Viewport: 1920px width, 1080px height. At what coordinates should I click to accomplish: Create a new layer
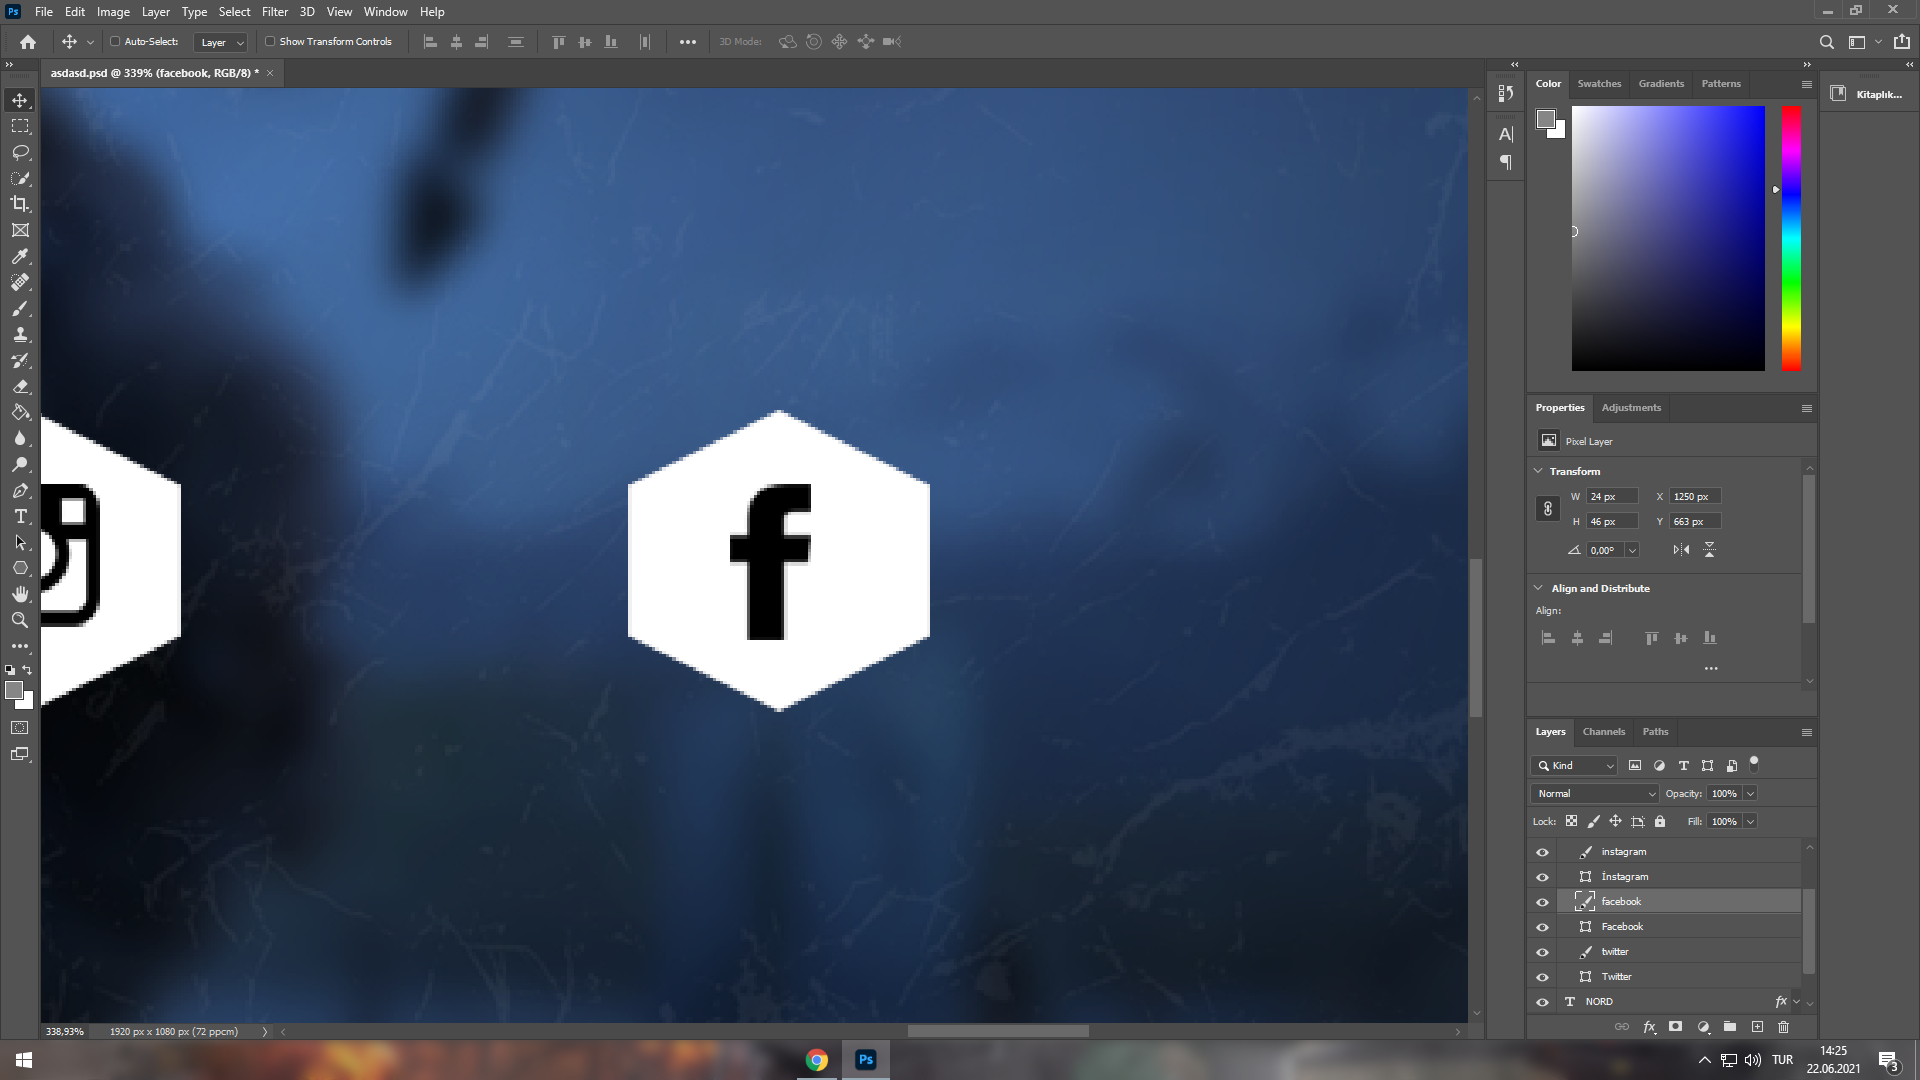tap(1757, 1027)
